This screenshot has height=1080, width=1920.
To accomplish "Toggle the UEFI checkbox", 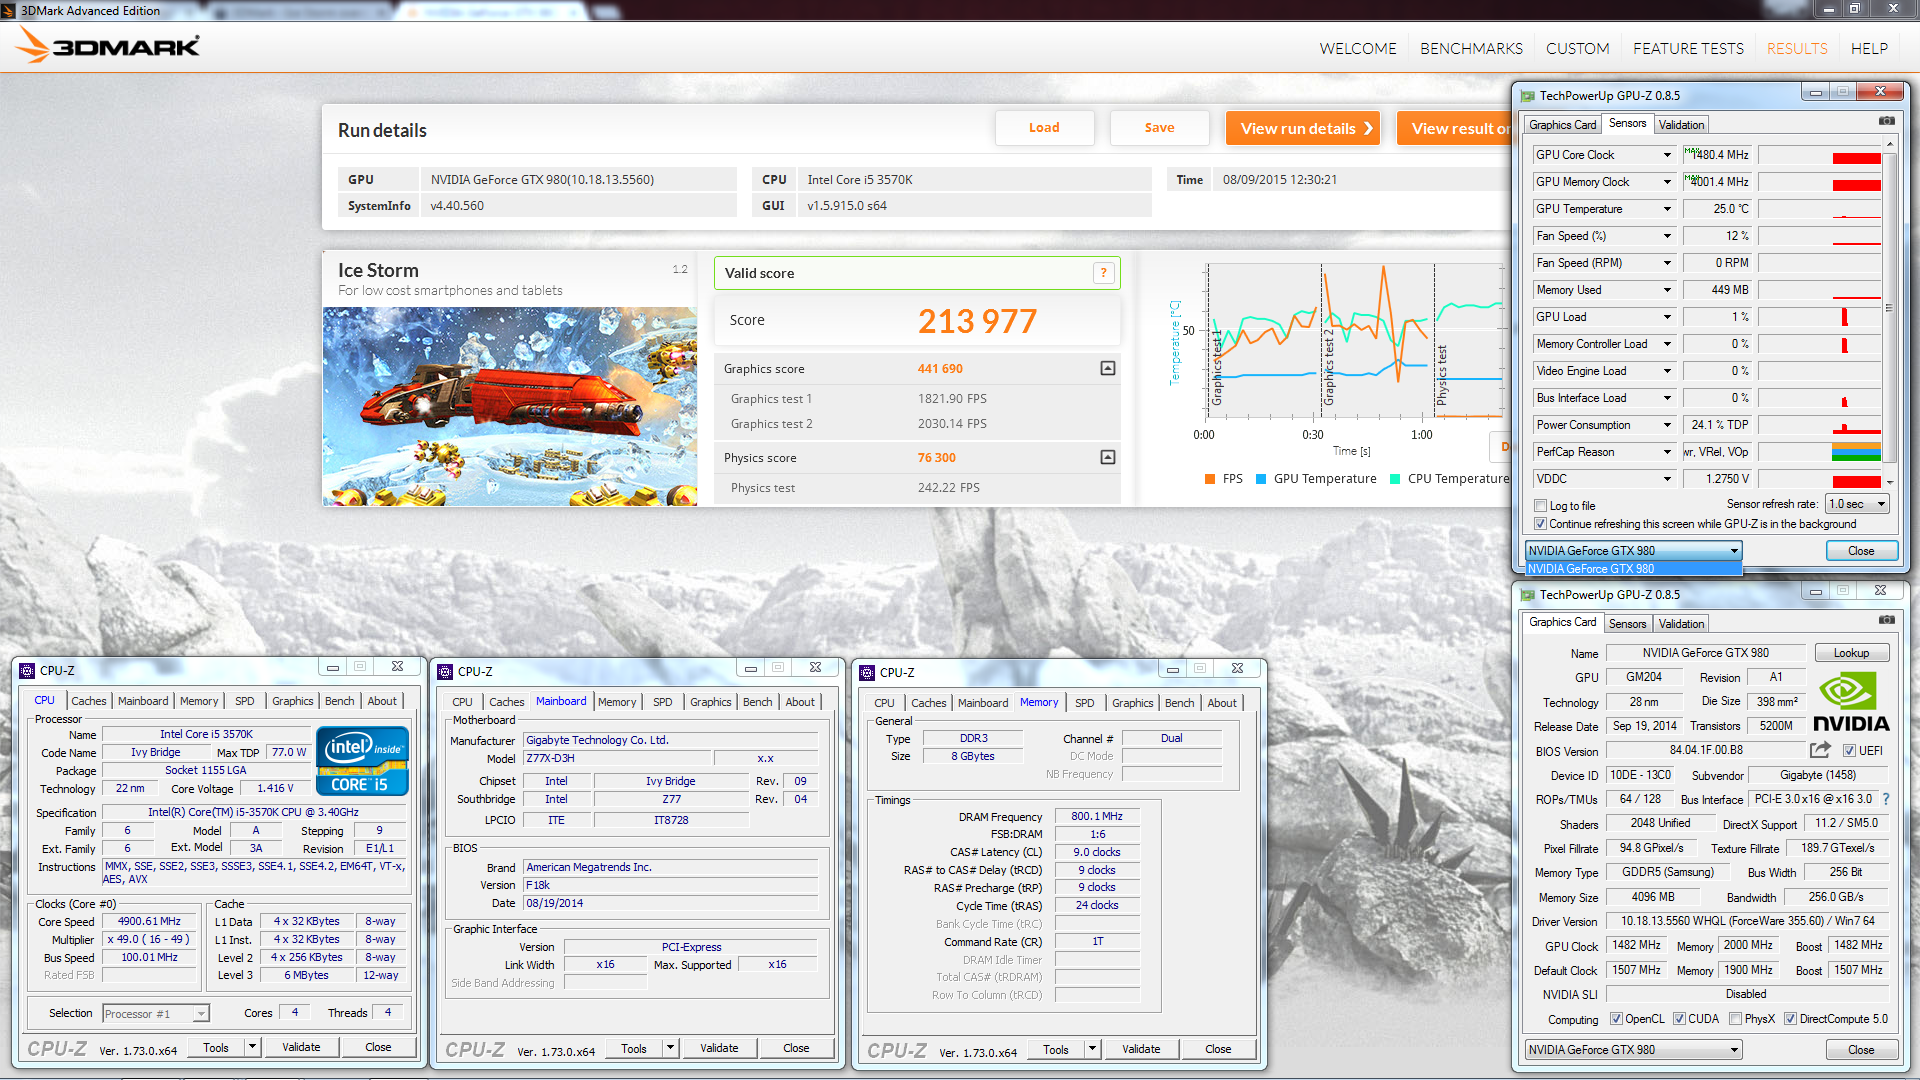I will pyautogui.click(x=1850, y=751).
